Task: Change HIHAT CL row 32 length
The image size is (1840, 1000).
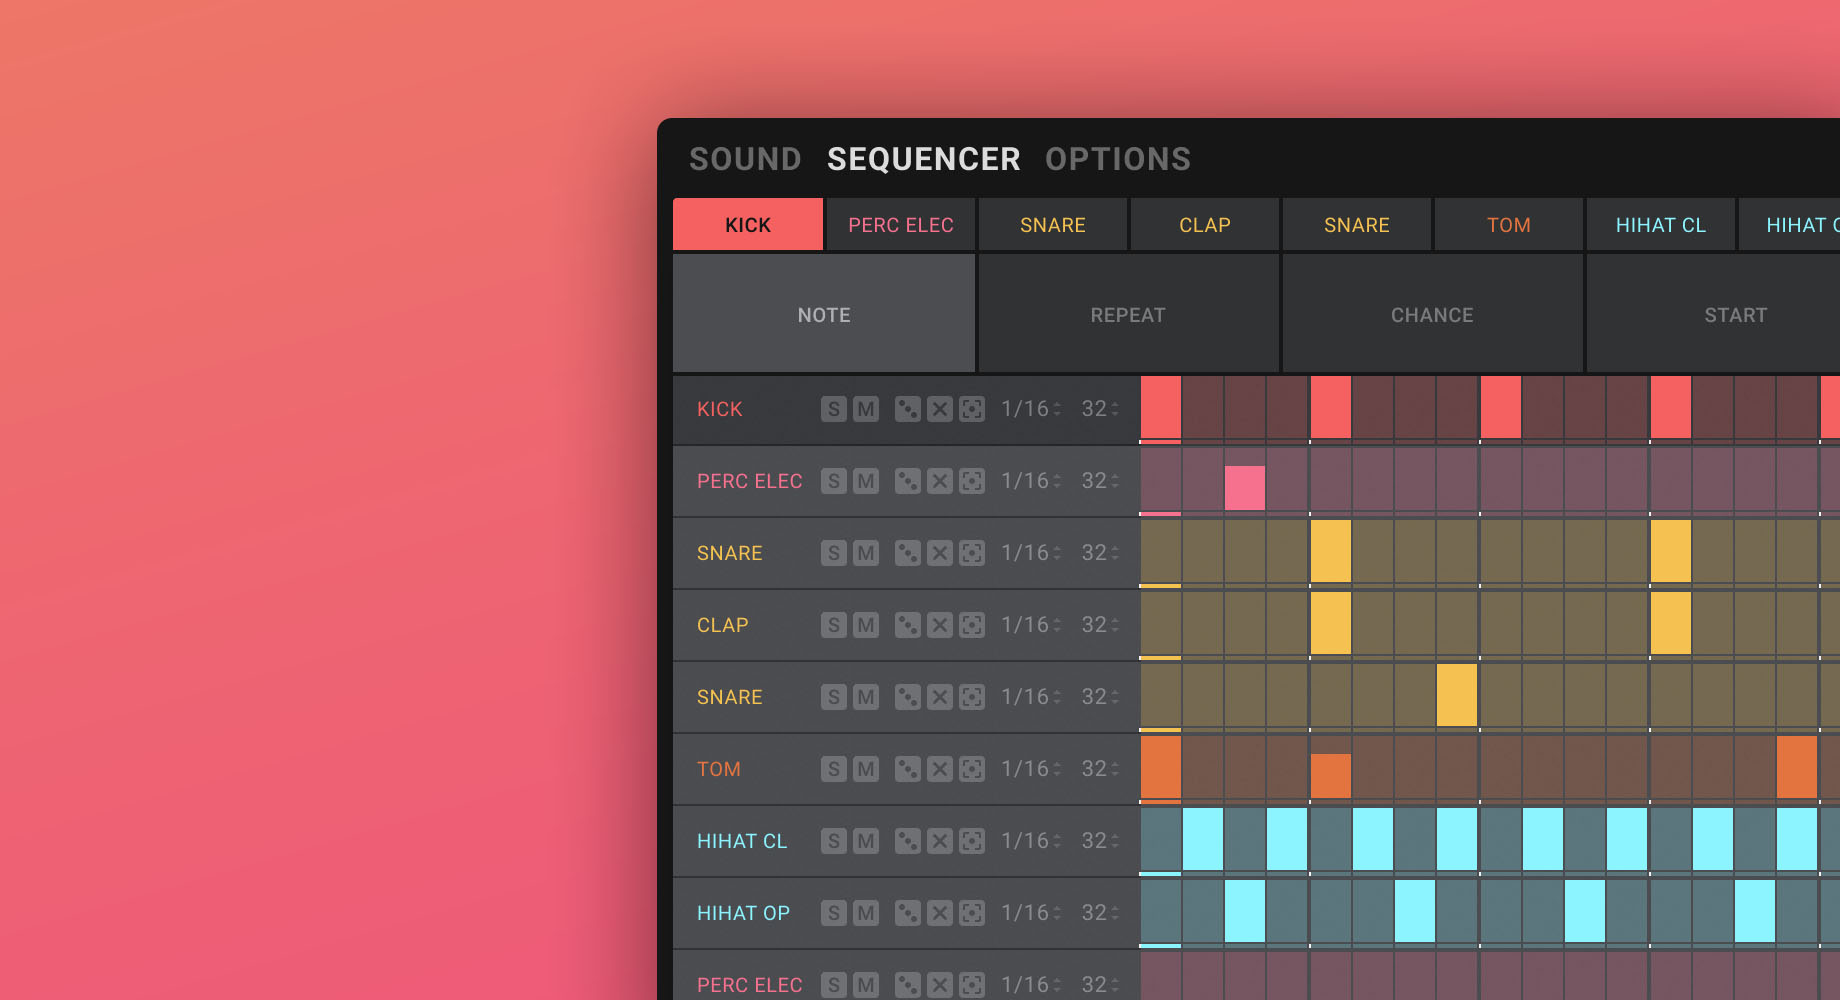Action: [1100, 841]
